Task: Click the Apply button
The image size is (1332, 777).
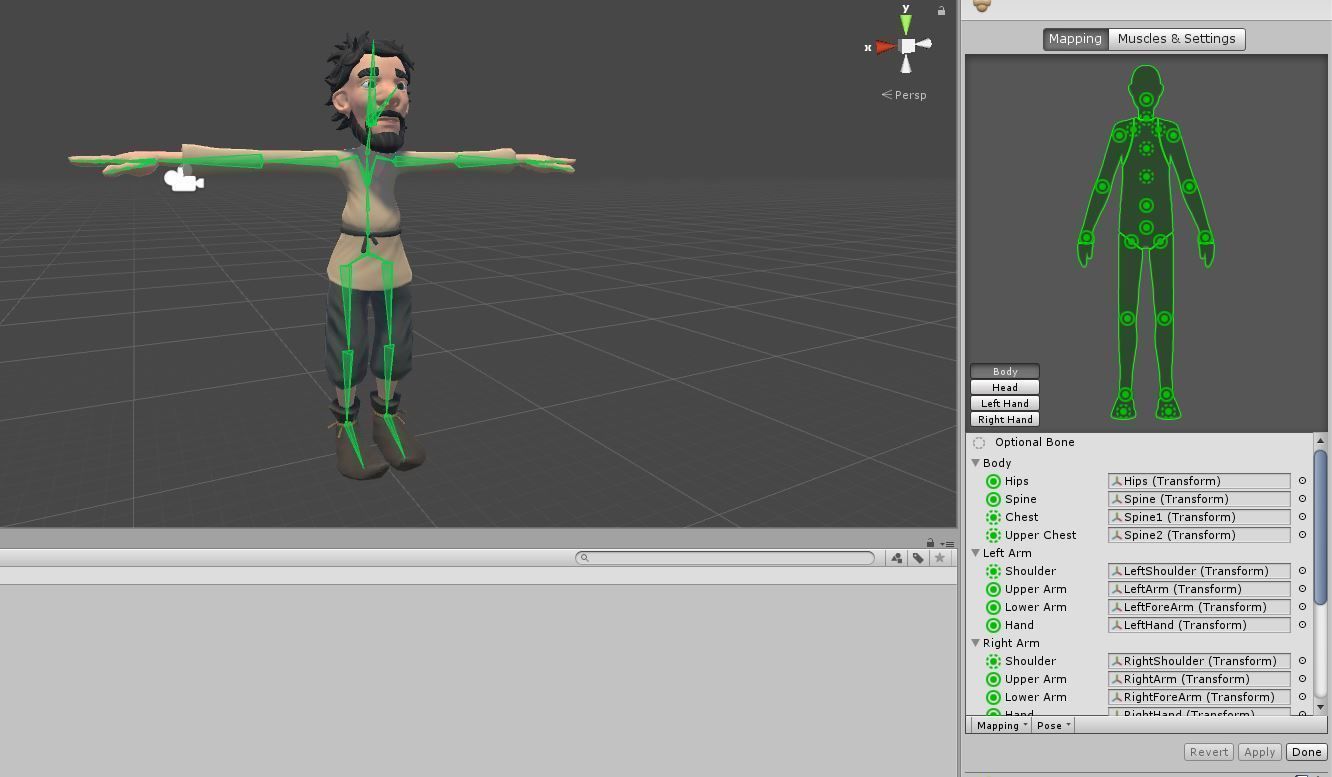Action: point(1259,752)
